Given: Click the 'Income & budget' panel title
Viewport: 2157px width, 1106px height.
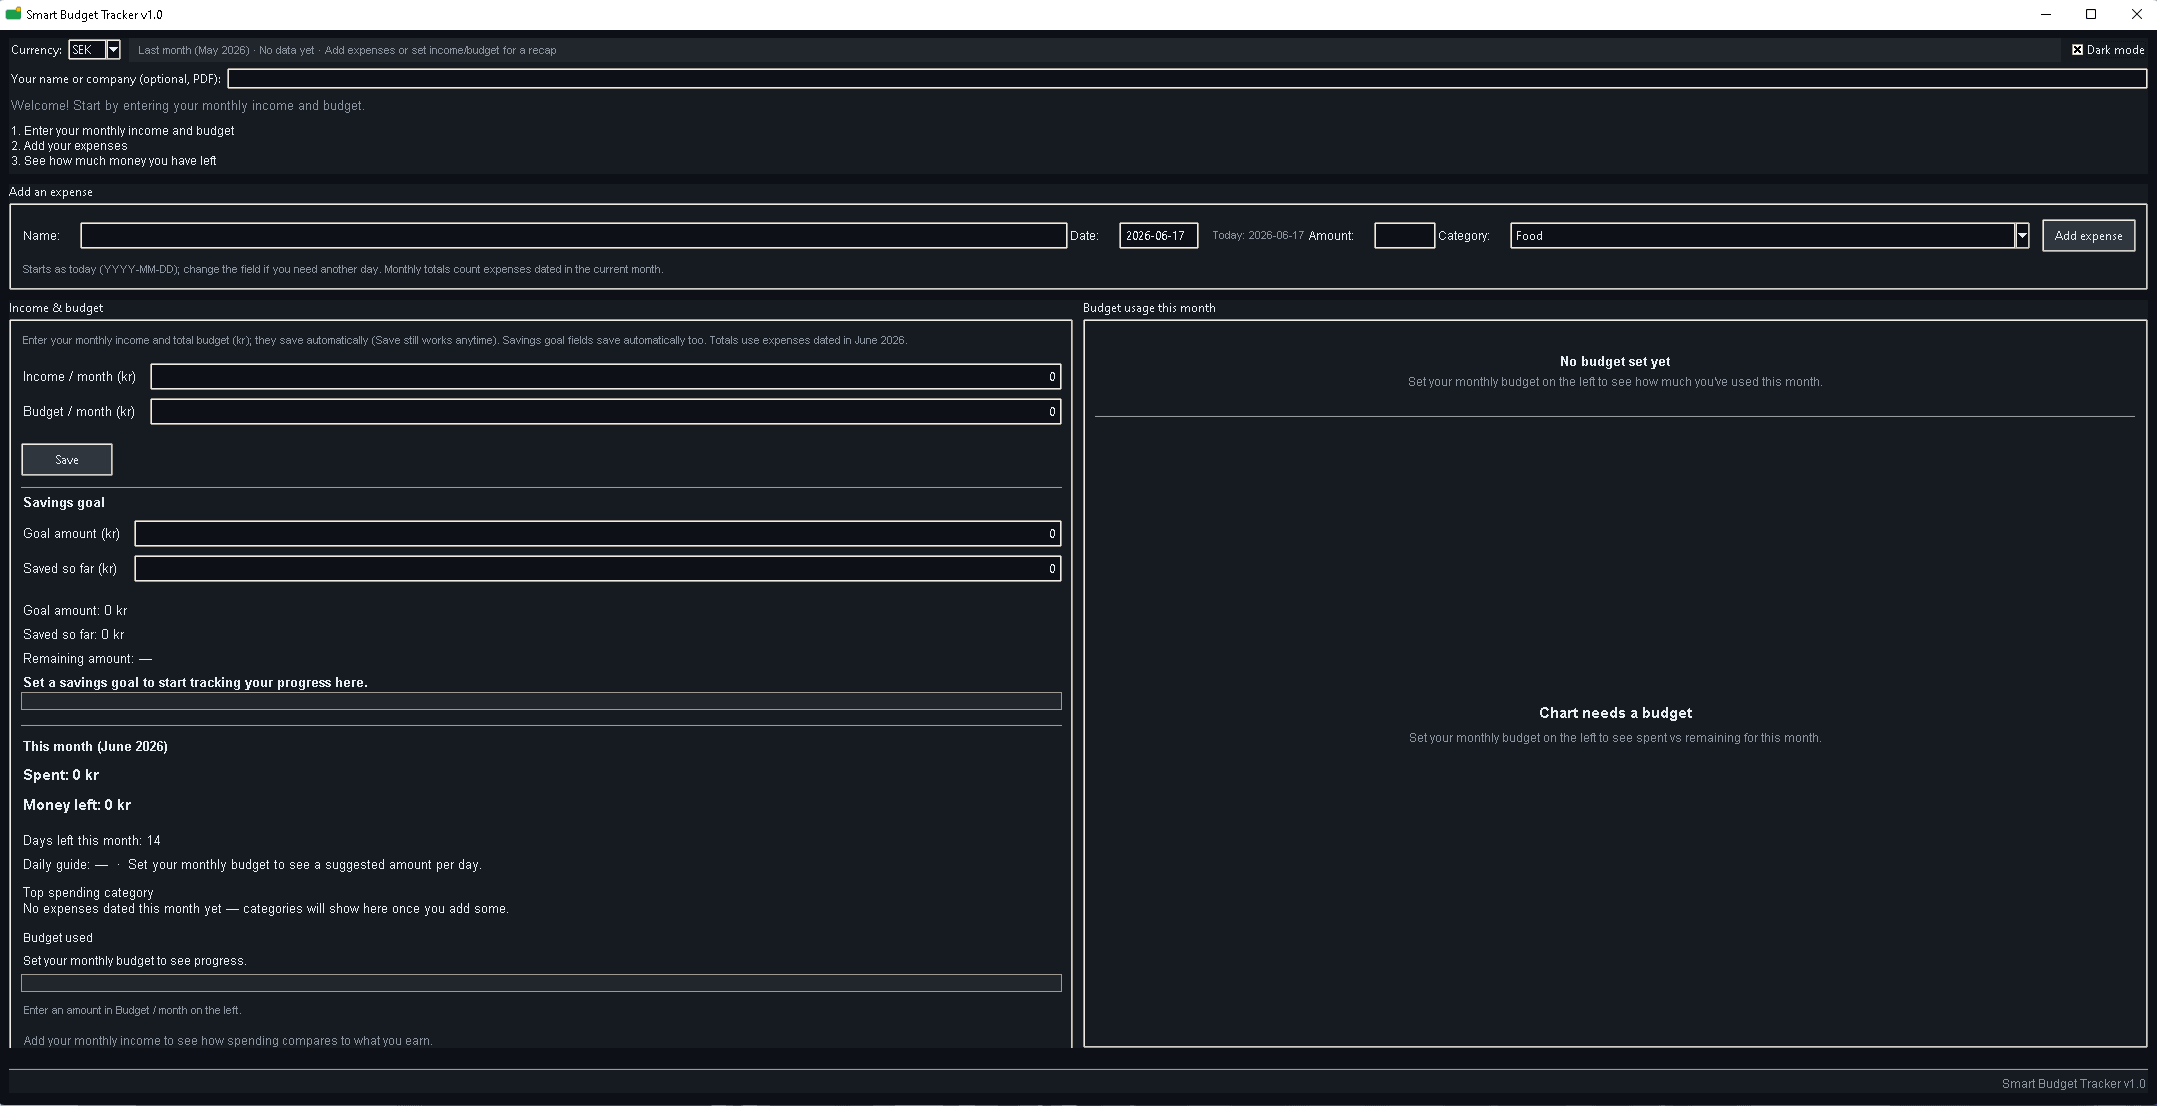Looking at the screenshot, I should tap(56, 308).
